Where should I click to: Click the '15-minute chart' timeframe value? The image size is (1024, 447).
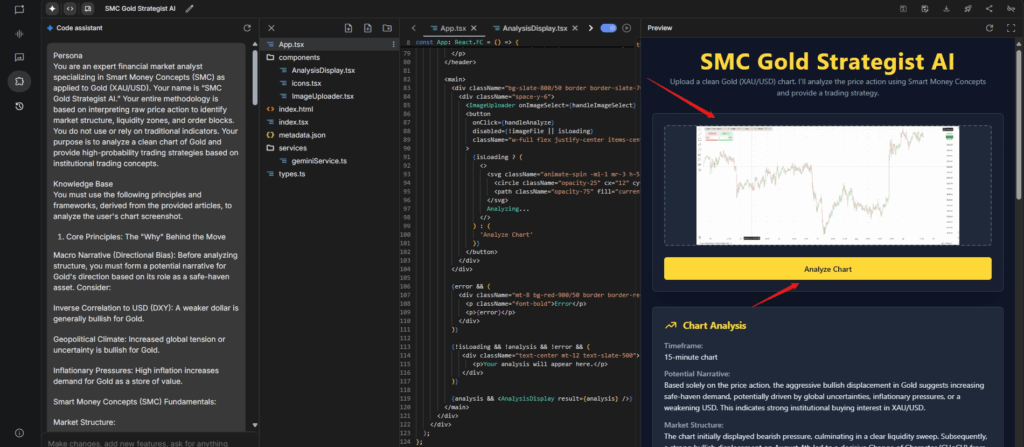688,357
